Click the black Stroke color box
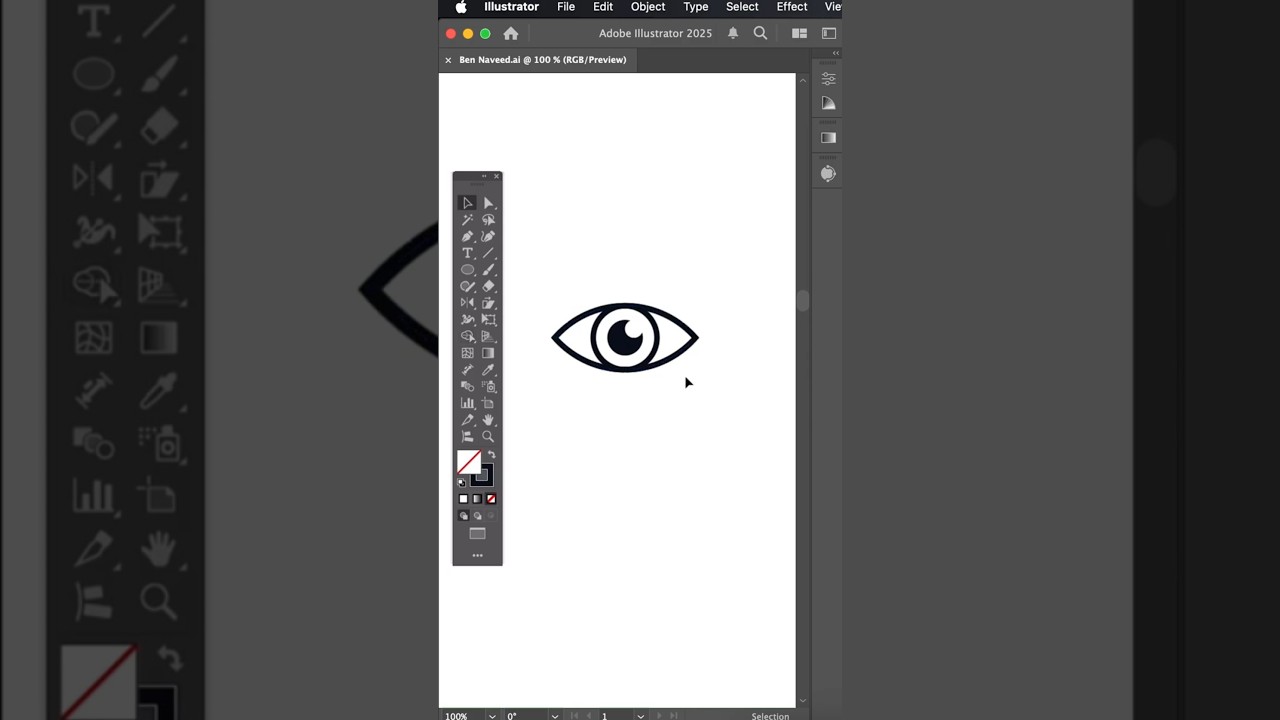Image resolution: width=1280 pixels, height=720 pixels. 484,477
